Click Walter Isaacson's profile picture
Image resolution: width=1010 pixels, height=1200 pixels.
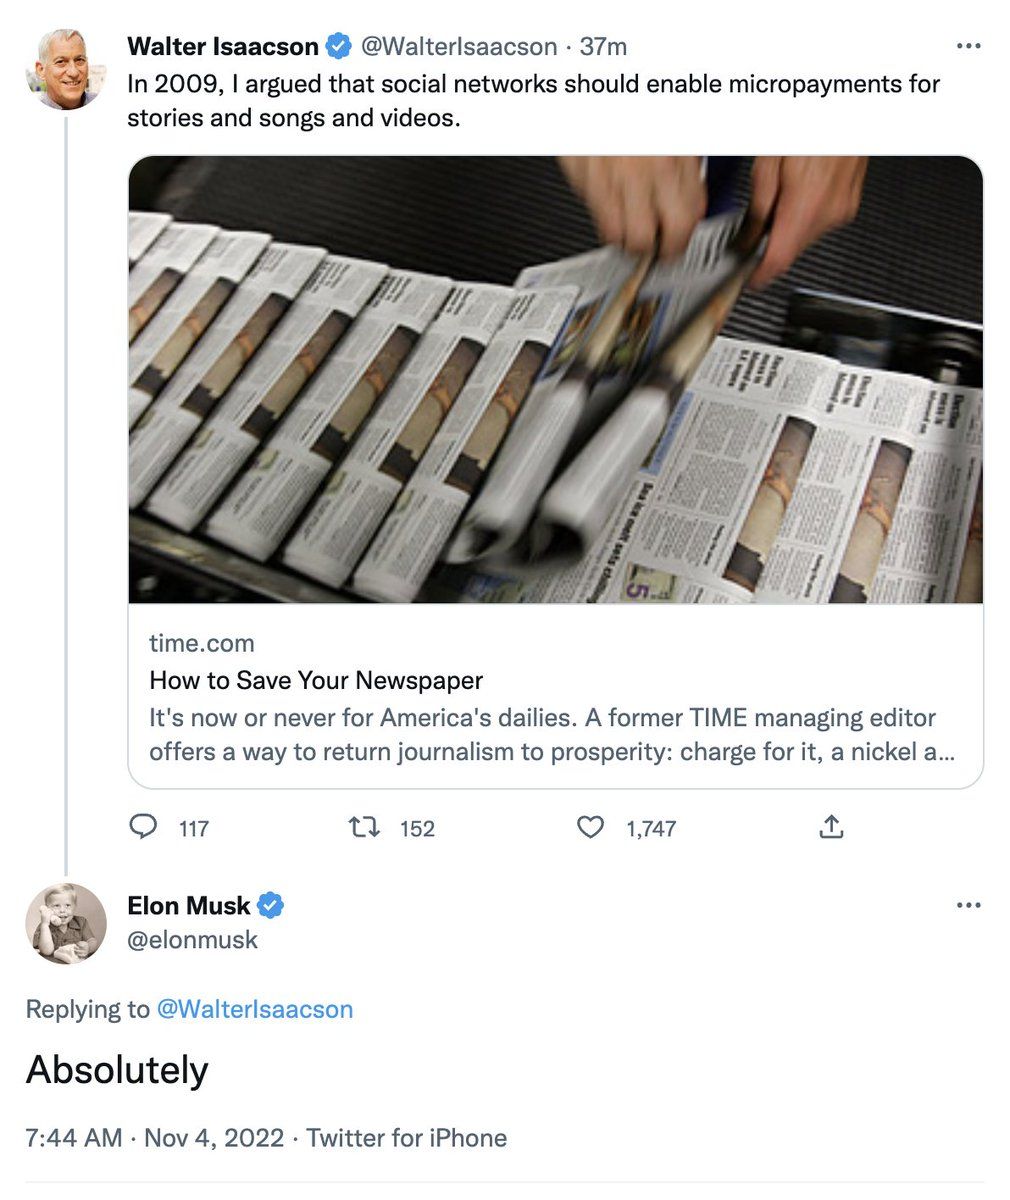coord(66,69)
